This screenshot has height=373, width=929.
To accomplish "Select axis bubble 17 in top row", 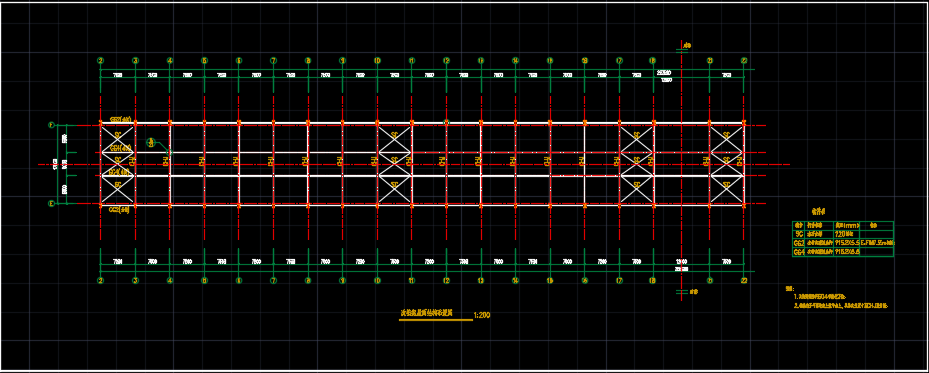I will tap(619, 60).
